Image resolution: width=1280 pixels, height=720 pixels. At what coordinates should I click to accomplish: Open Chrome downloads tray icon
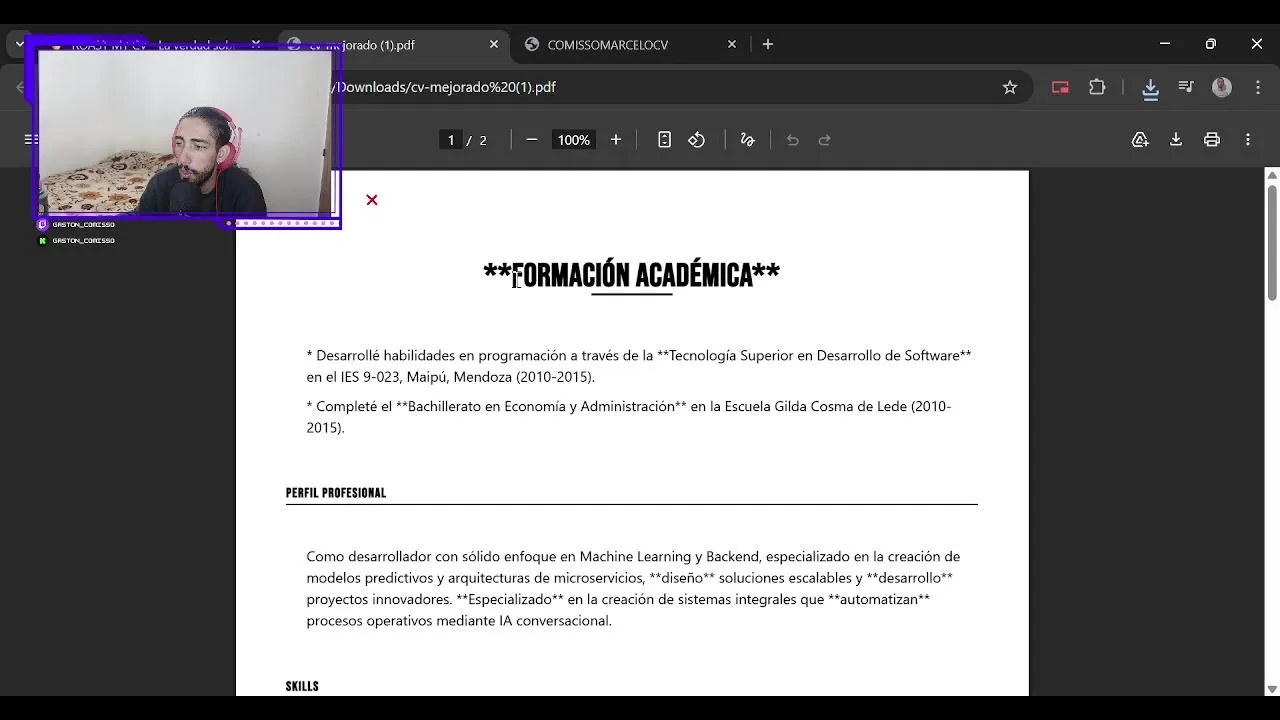(x=1151, y=88)
